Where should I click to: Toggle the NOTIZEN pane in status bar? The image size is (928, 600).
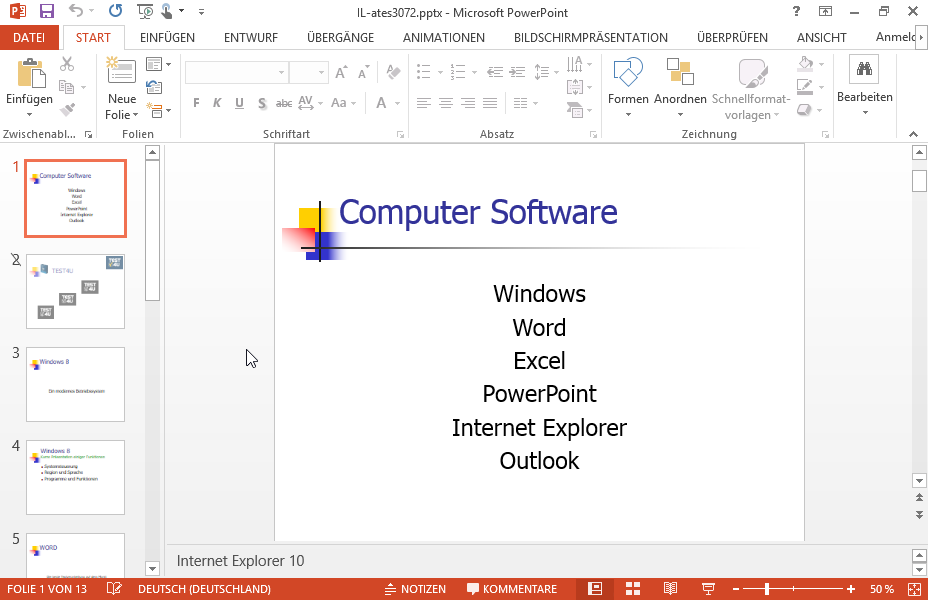tap(415, 589)
